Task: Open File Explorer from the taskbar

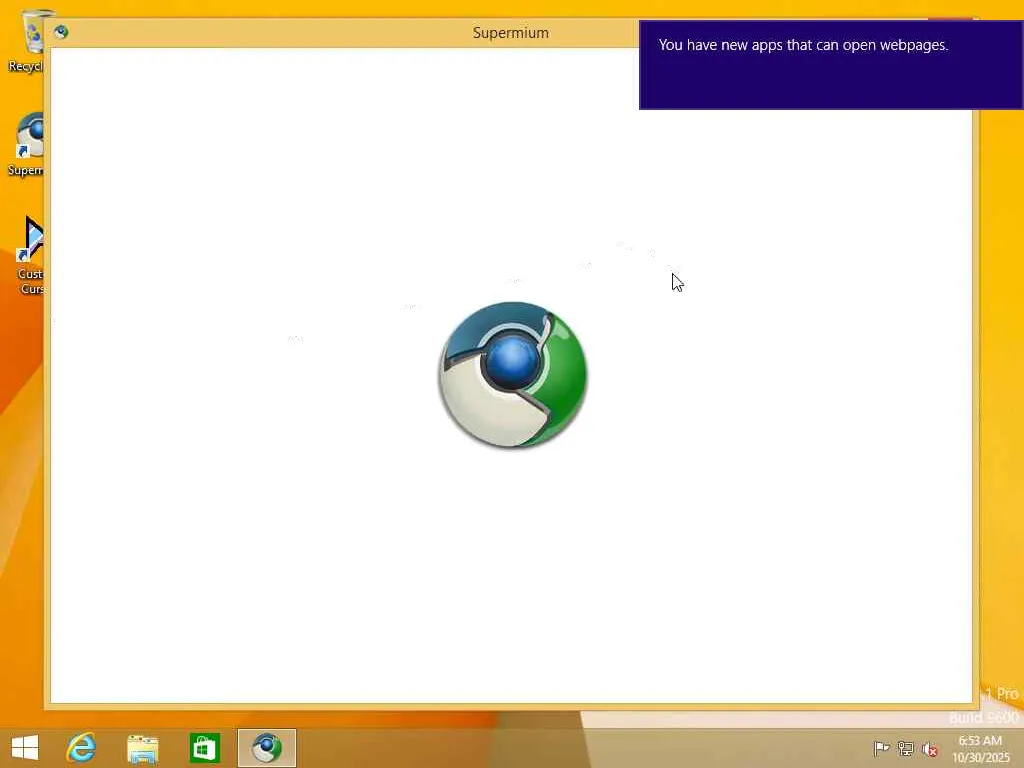Action: pos(142,748)
